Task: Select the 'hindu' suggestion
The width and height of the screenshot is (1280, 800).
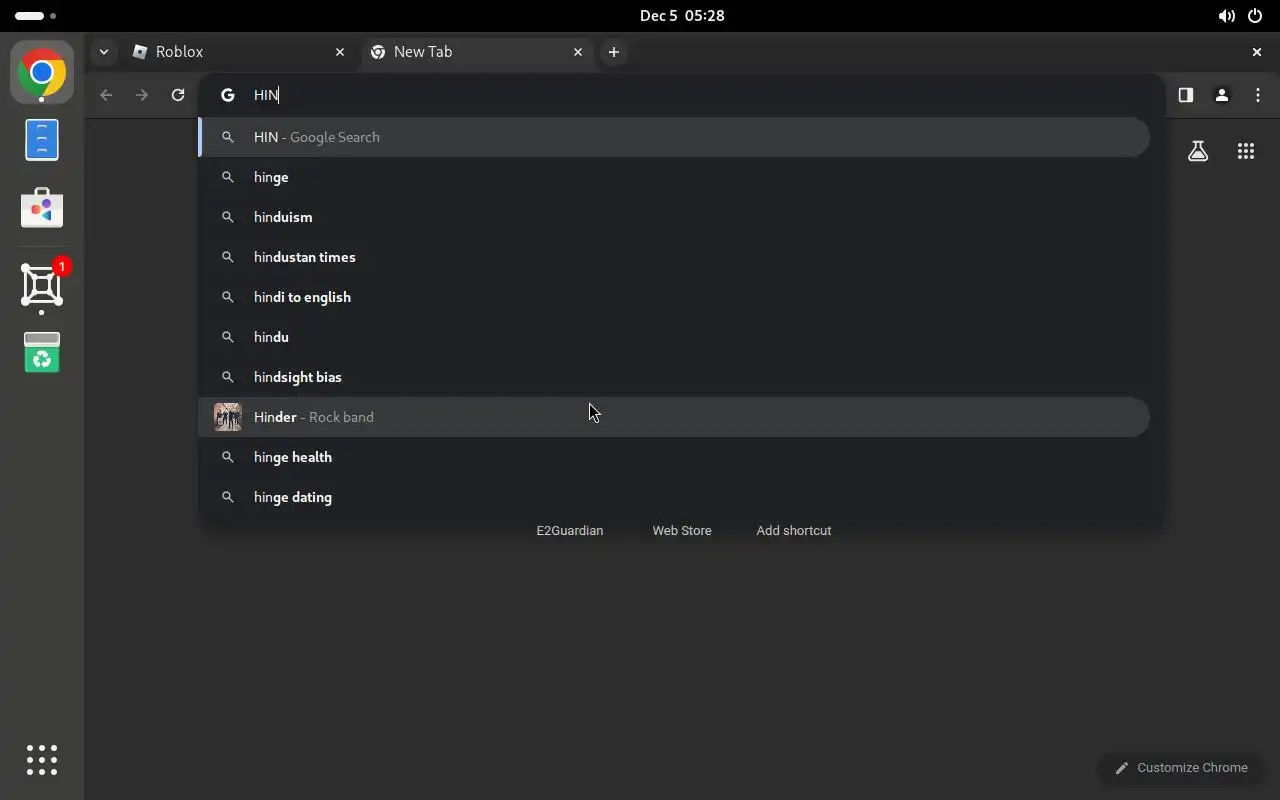Action: [674, 337]
